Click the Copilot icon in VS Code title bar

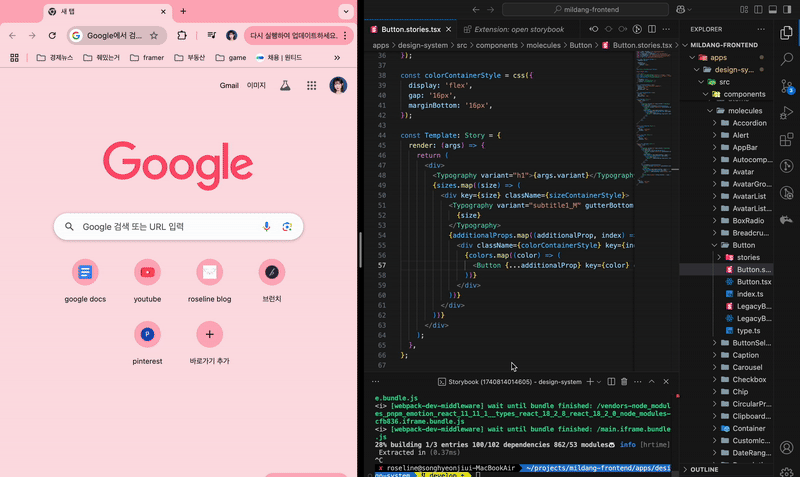681,9
